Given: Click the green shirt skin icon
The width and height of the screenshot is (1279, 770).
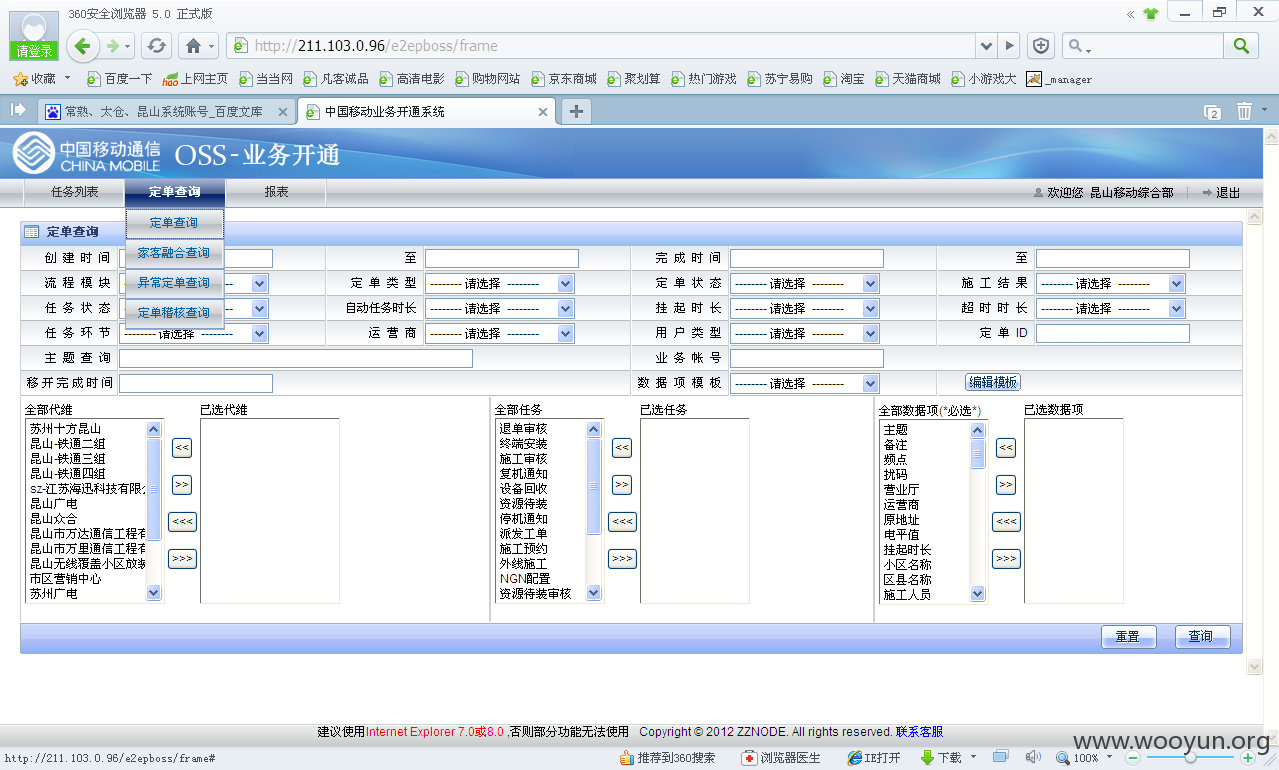Looking at the screenshot, I should [1151, 13].
